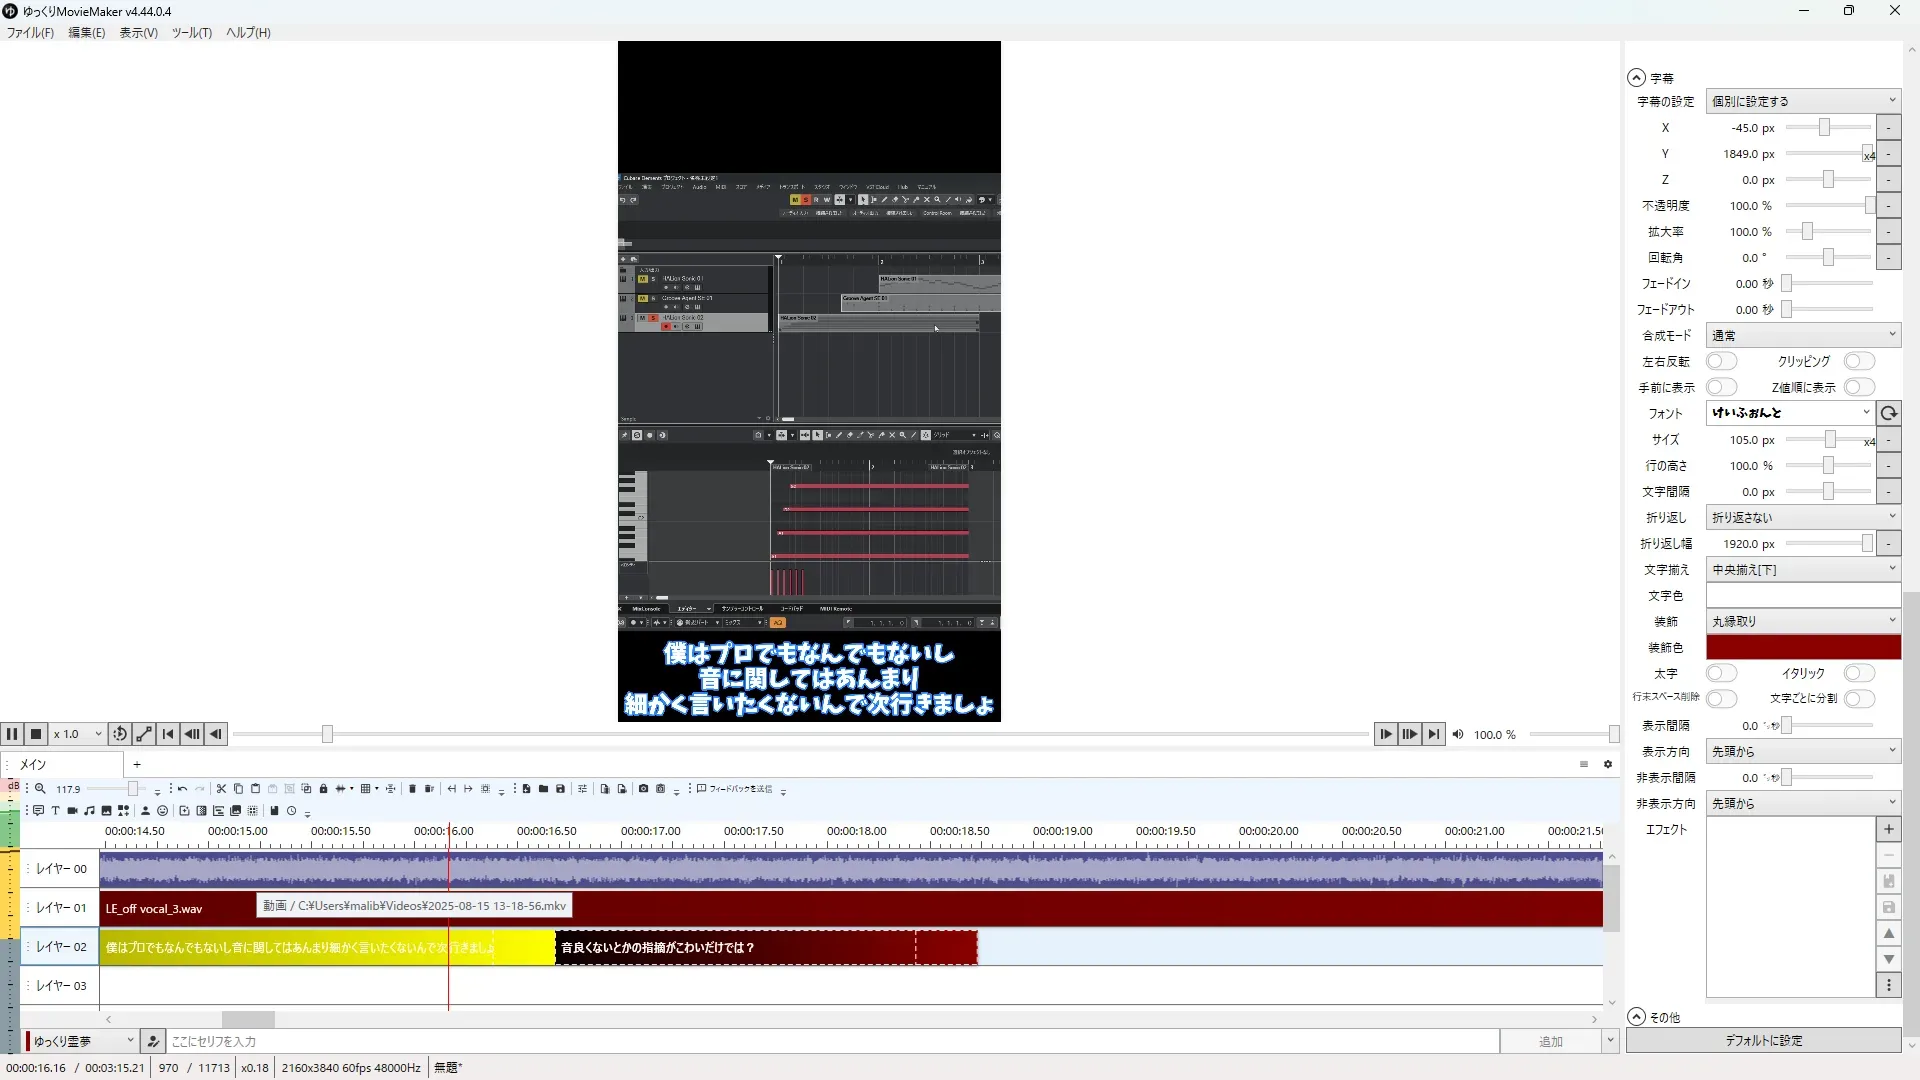
Task: Click the camera snapshot icon in toolbar
Action: coord(643,789)
